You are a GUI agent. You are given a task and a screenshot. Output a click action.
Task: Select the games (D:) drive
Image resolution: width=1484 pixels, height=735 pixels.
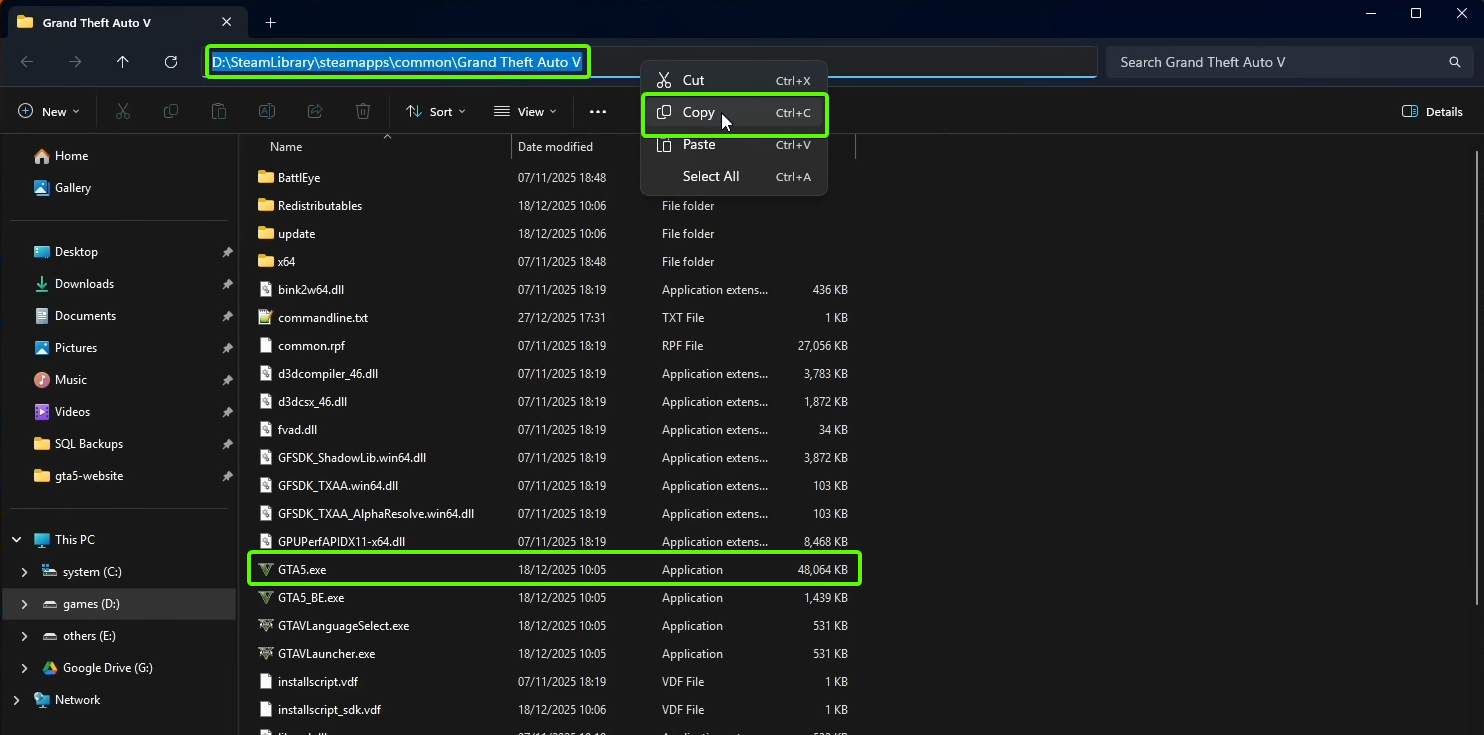118,604
